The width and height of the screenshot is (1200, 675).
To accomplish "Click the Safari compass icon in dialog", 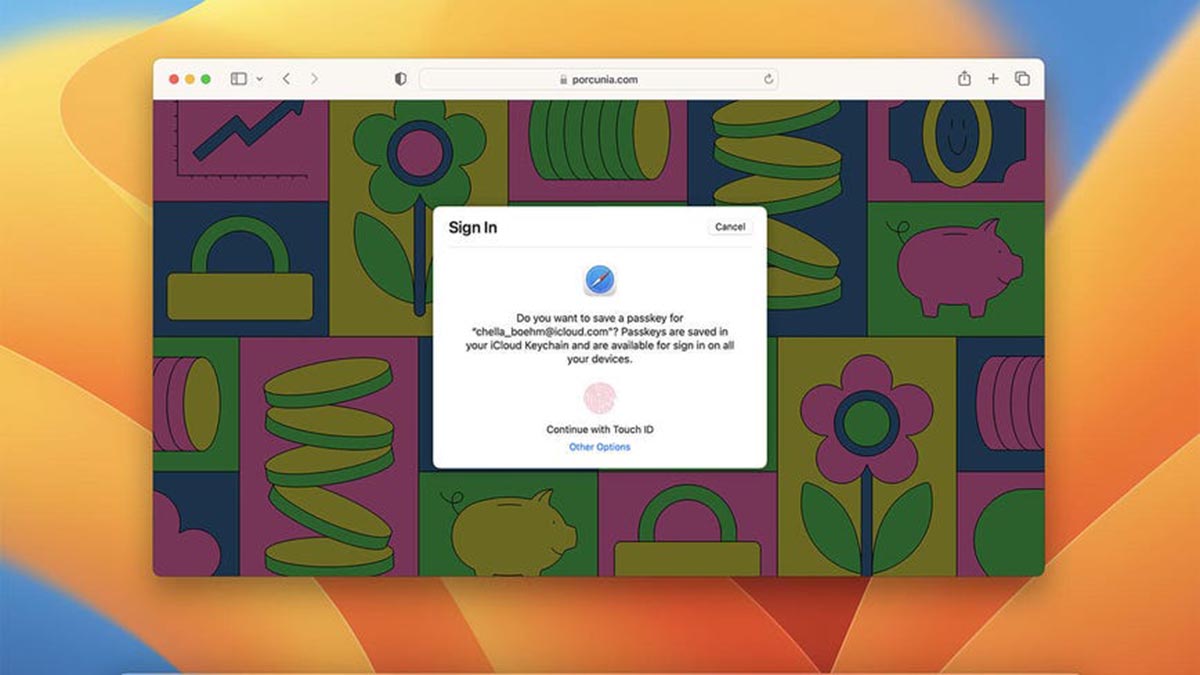I will coord(600,280).
